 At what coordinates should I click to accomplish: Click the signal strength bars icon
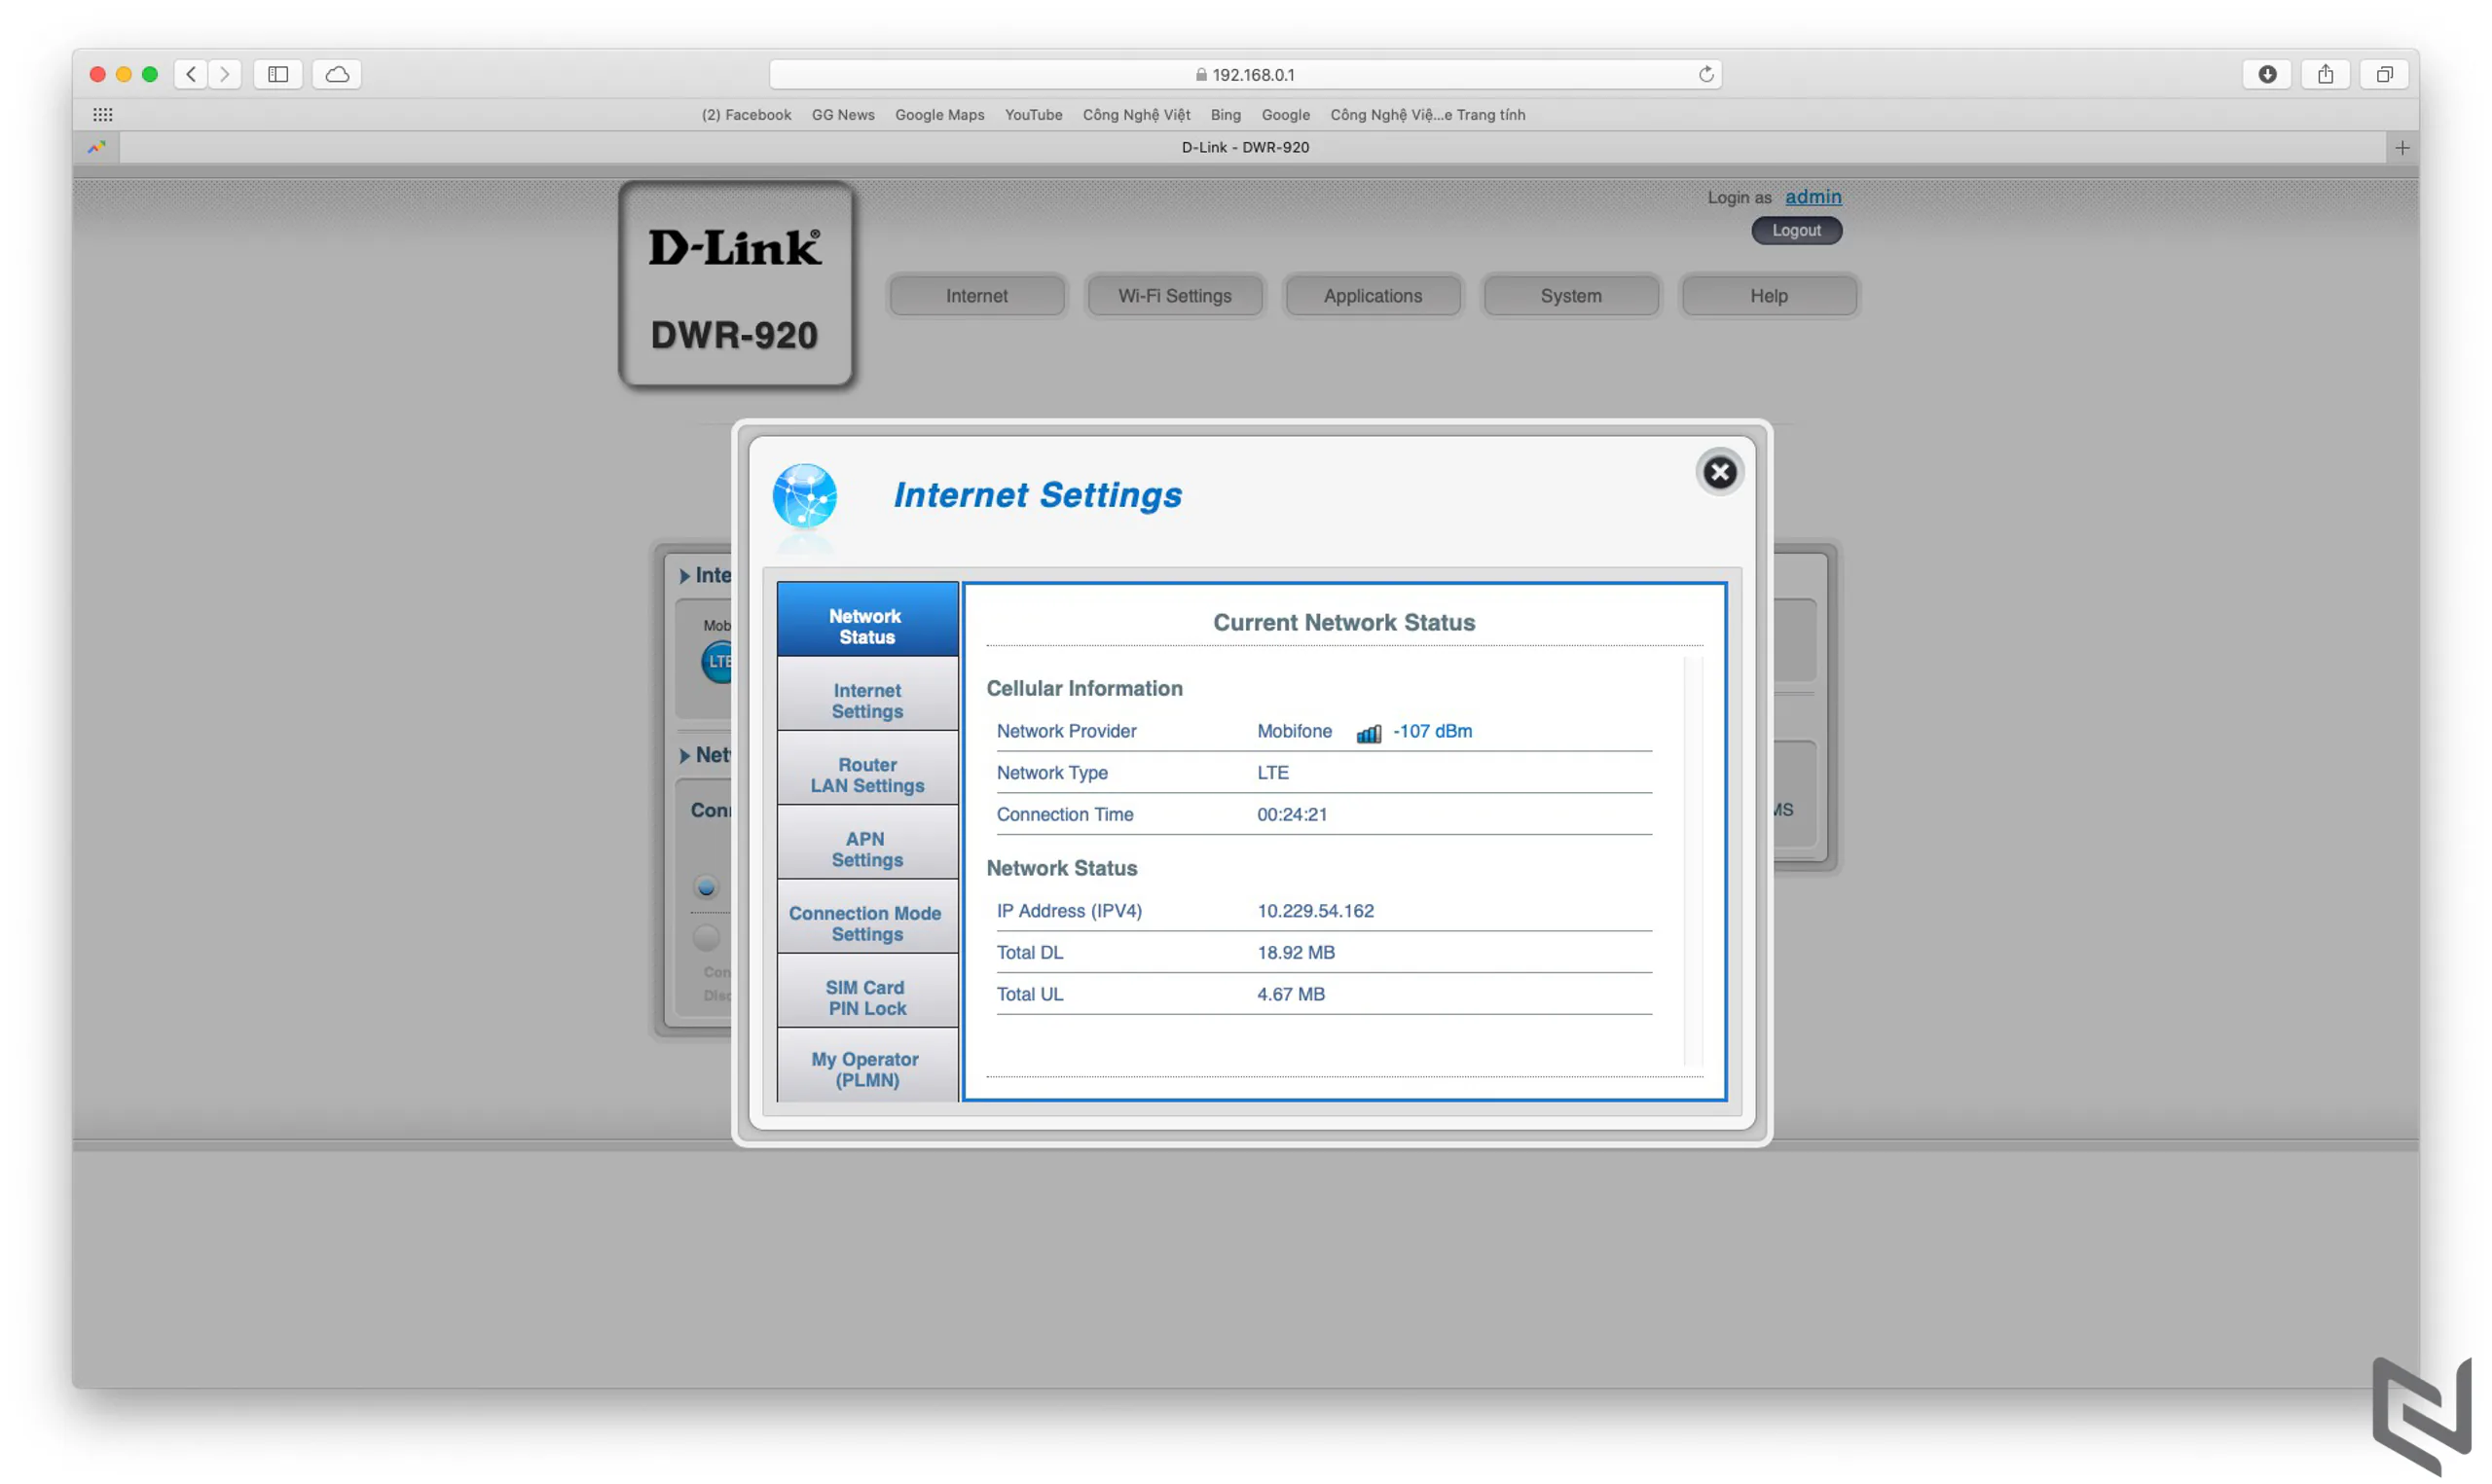pyautogui.click(x=1368, y=733)
